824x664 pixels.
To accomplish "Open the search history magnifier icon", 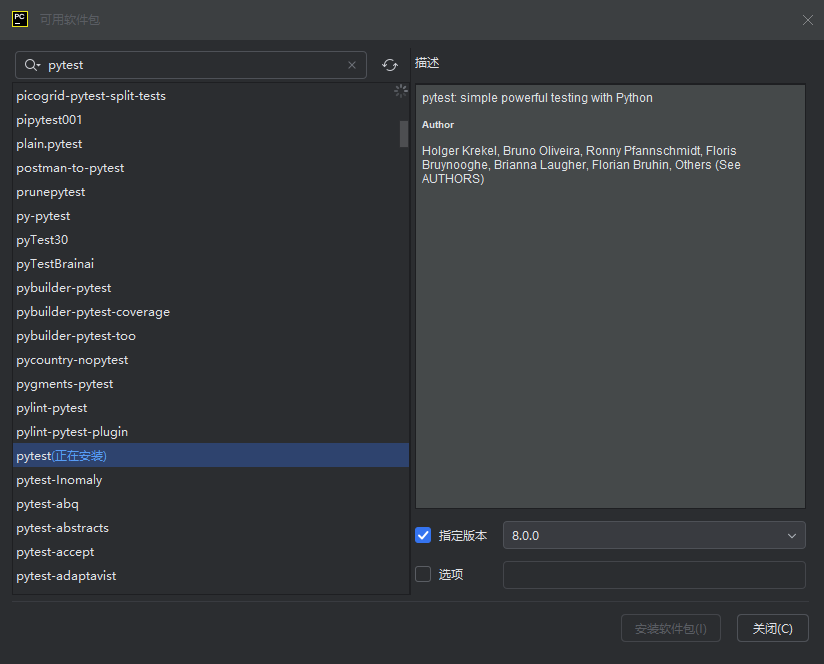I will click(x=32, y=65).
